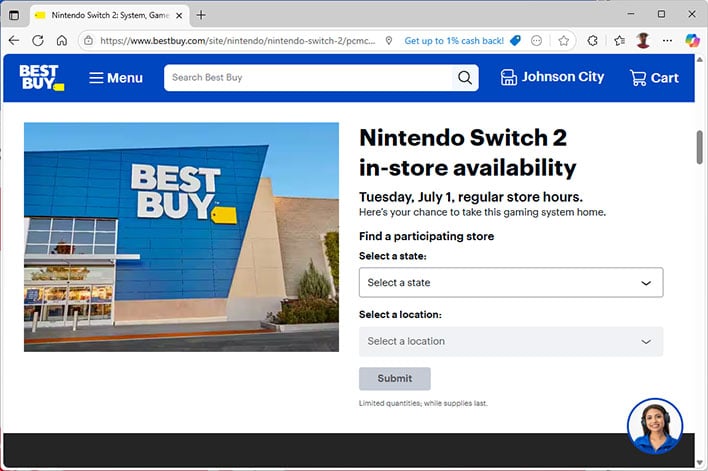The image size is (708, 471).
Task: Open the Johnson City store selector
Action: pos(552,77)
